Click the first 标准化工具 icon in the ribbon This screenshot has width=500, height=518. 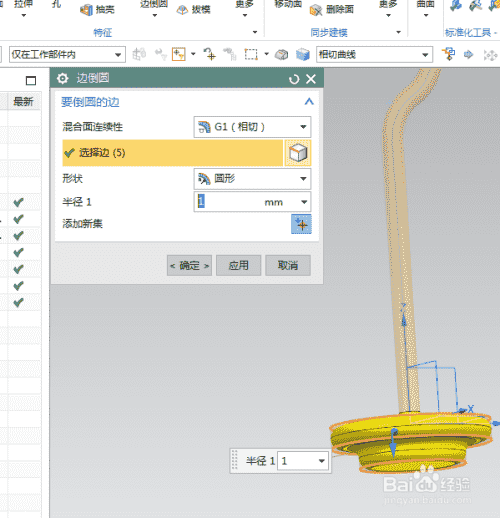455,6
